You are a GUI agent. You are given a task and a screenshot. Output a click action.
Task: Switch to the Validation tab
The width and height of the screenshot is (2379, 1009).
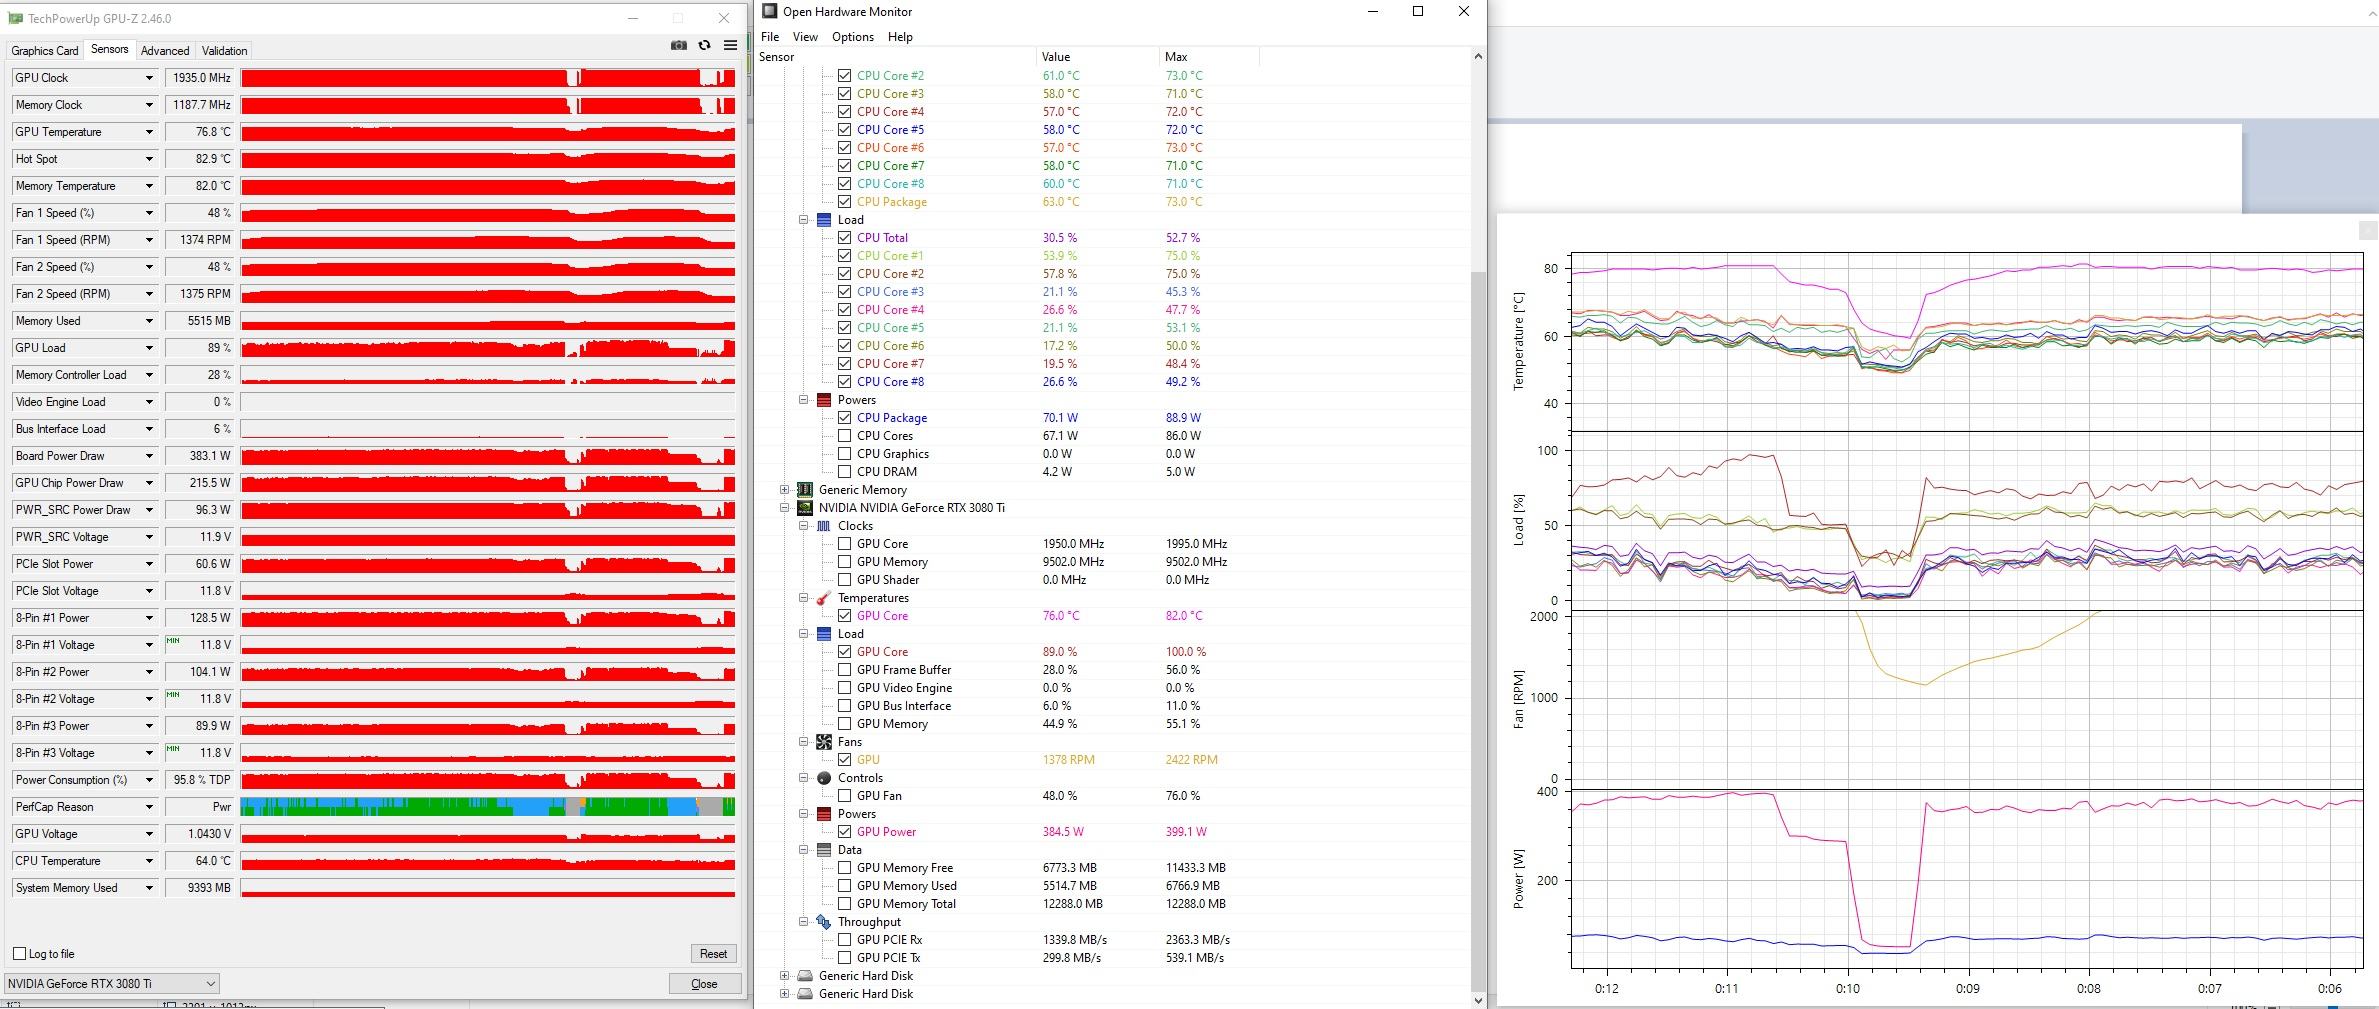click(224, 51)
